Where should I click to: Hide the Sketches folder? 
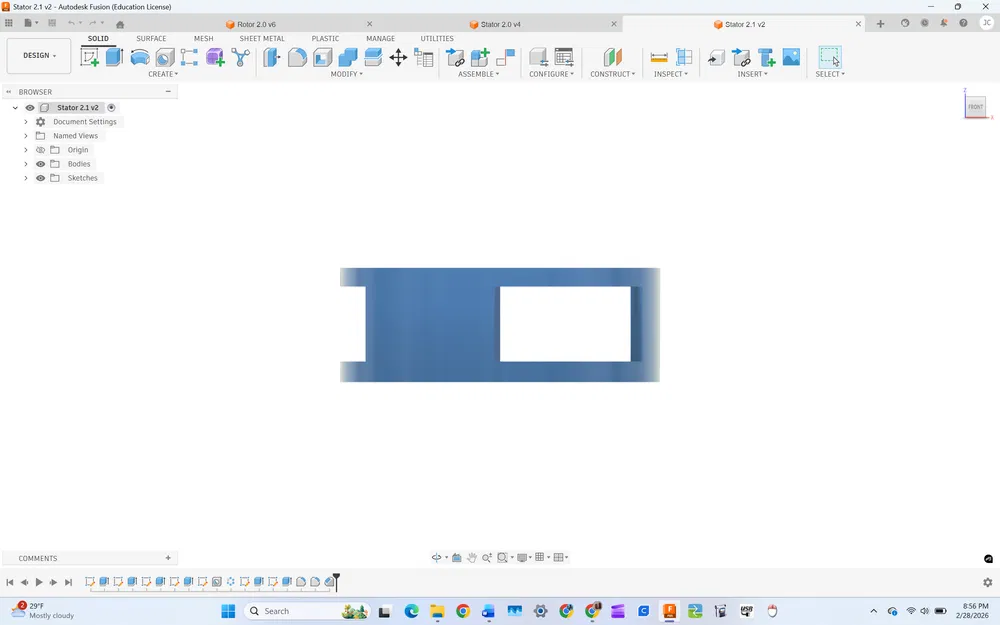pyautogui.click(x=40, y=178)
